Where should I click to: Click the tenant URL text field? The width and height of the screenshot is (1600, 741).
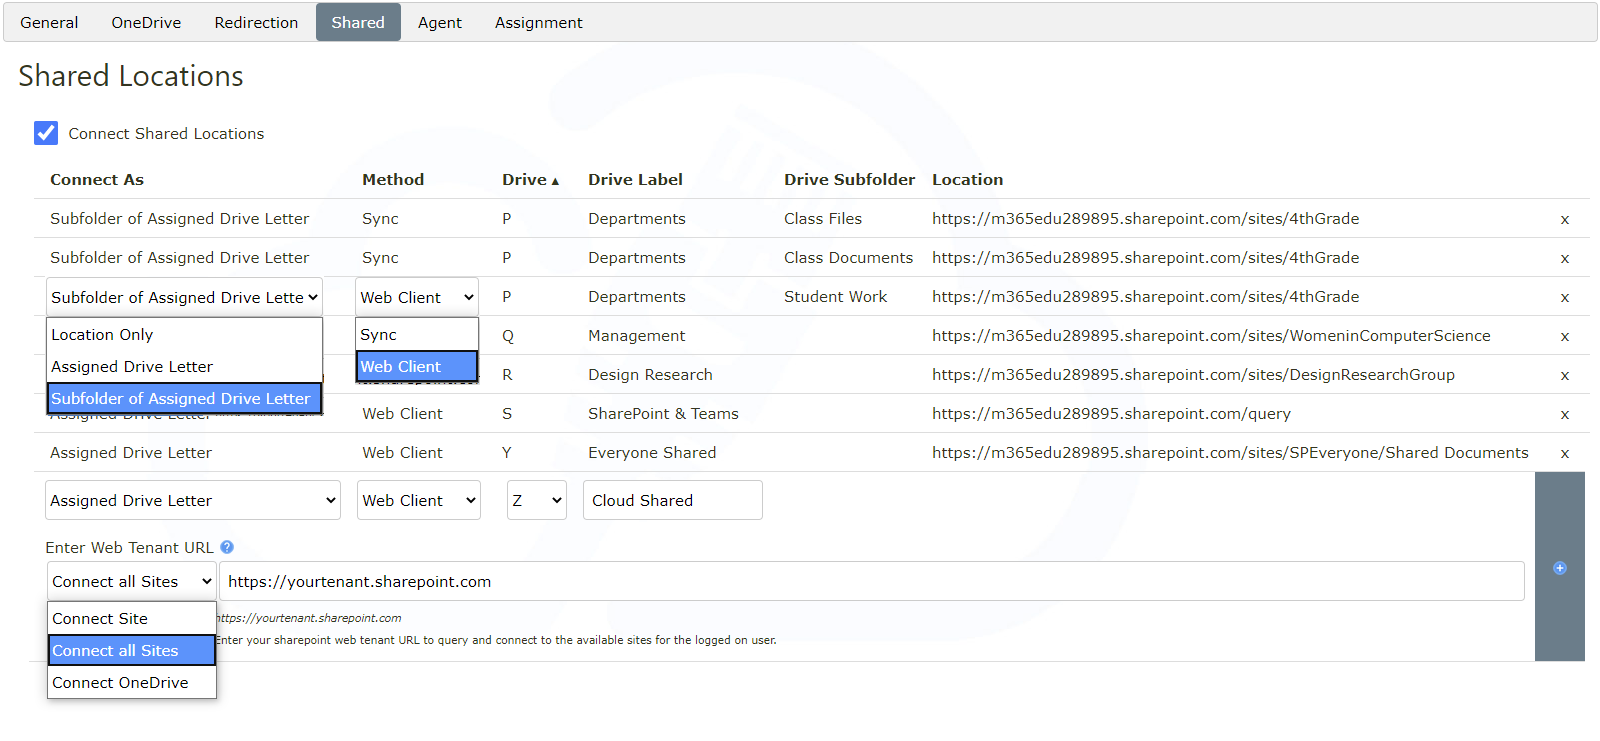tap(870, 581)
